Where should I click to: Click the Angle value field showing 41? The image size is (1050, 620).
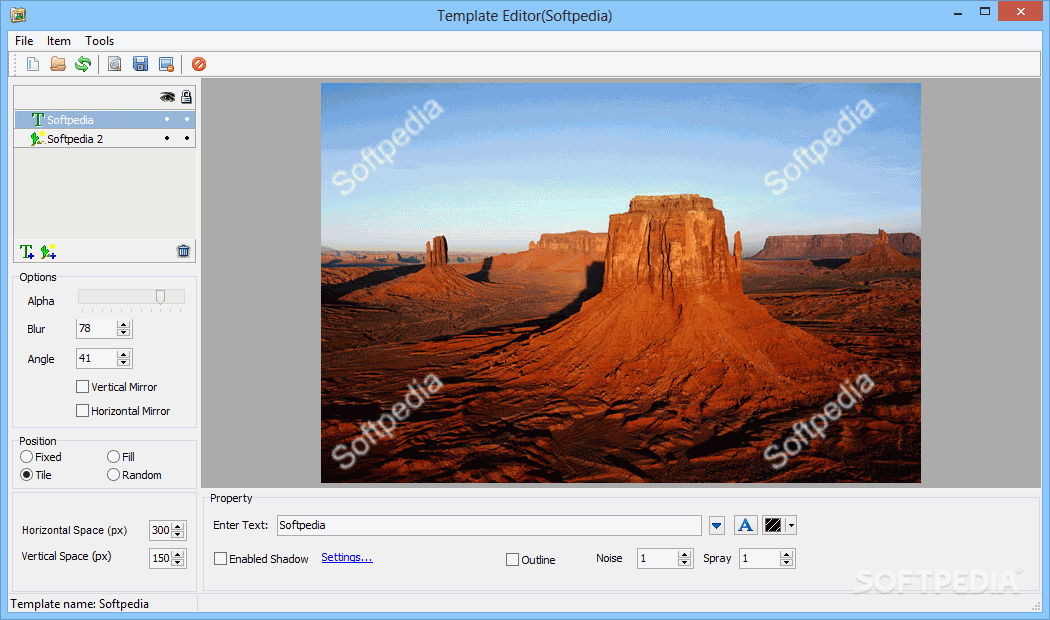(x=96, y=359)
